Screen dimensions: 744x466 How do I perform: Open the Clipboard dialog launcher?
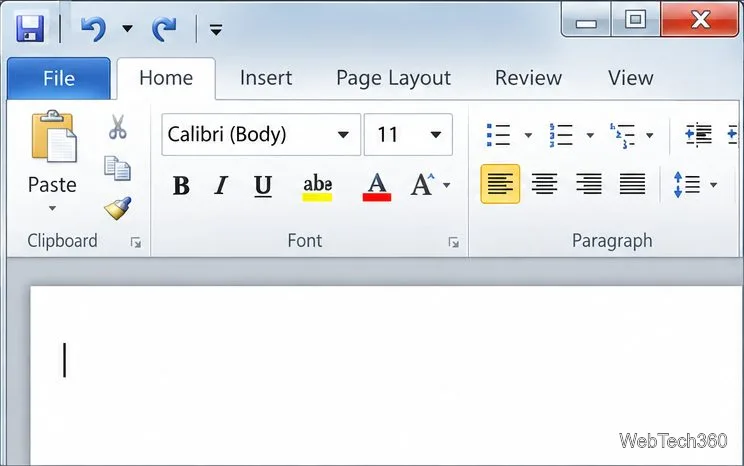click(x=136, y=242)
